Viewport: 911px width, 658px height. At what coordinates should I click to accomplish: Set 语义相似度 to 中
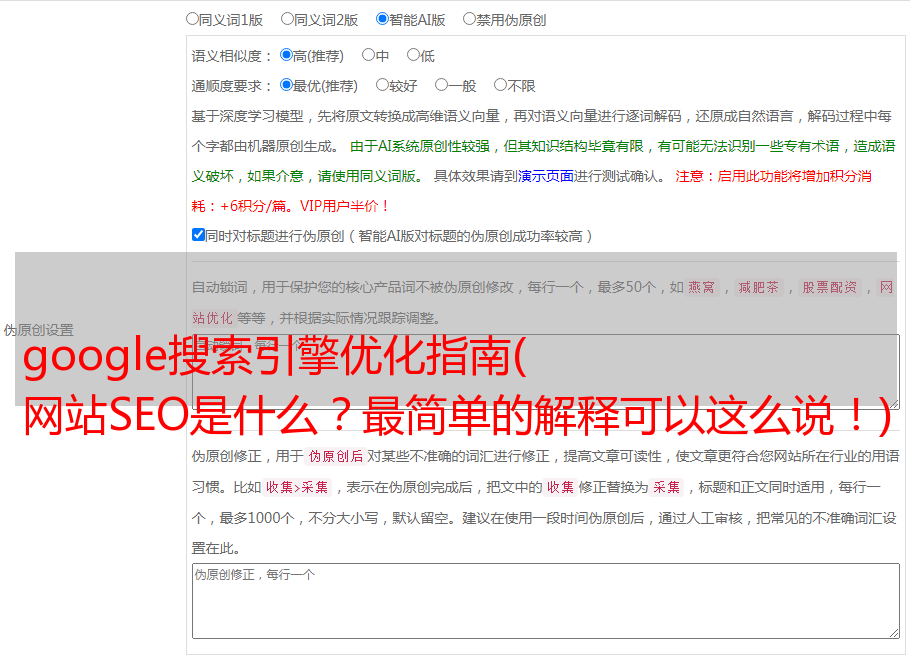pos(368,55)
